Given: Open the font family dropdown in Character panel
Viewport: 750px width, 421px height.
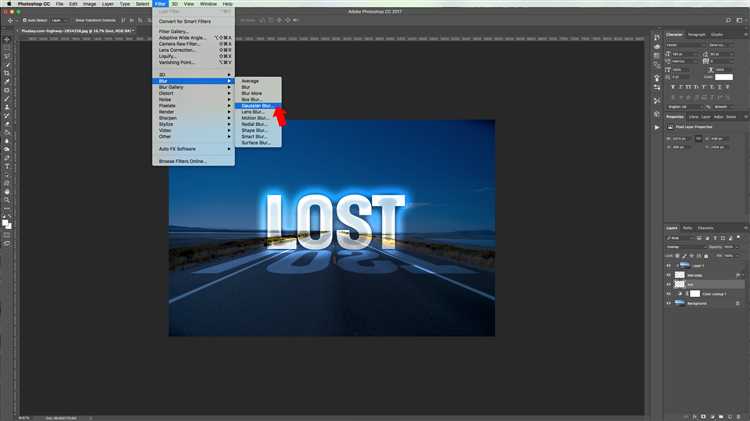Looking at the screenshot, I should 686,45.
